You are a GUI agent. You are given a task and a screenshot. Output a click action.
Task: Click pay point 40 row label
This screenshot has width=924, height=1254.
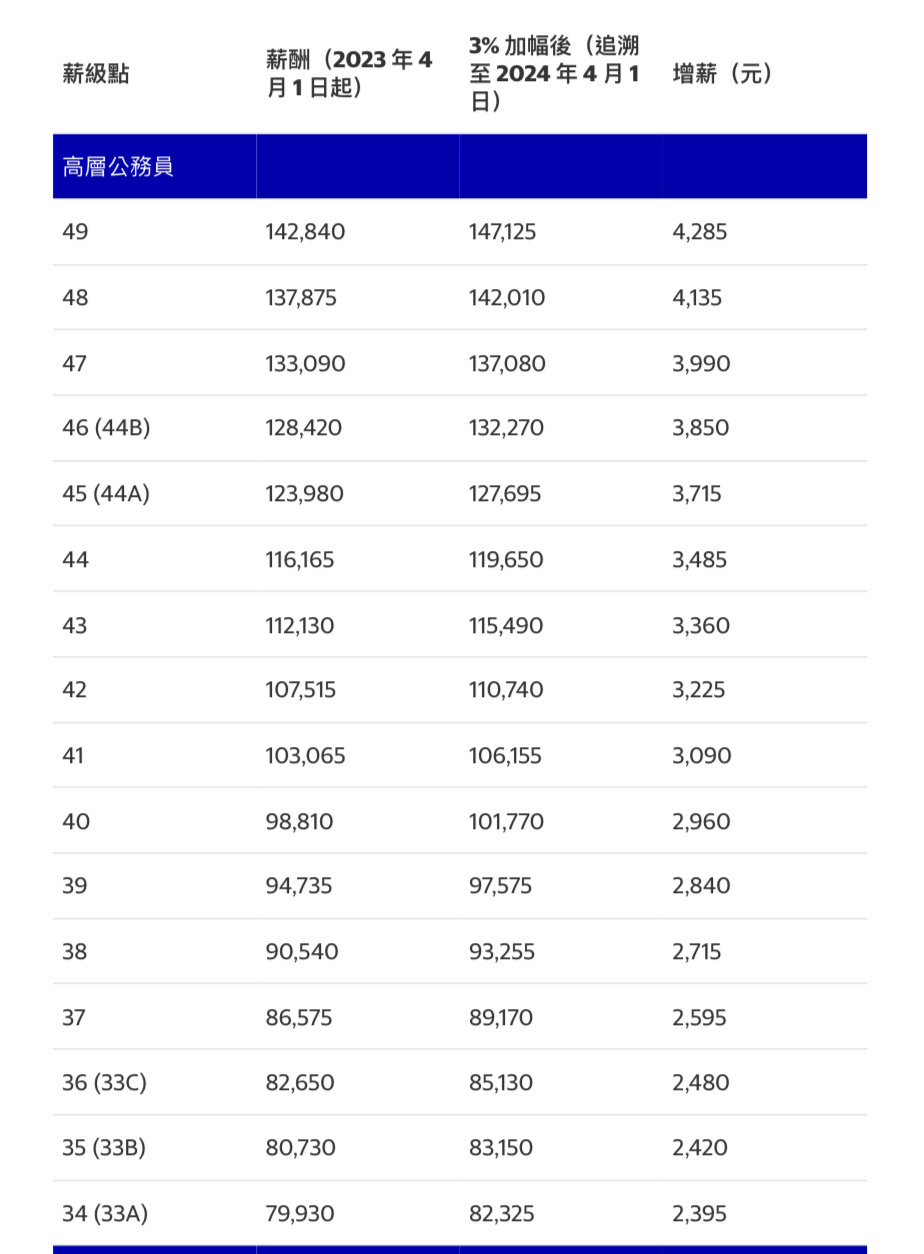(76, 822)
